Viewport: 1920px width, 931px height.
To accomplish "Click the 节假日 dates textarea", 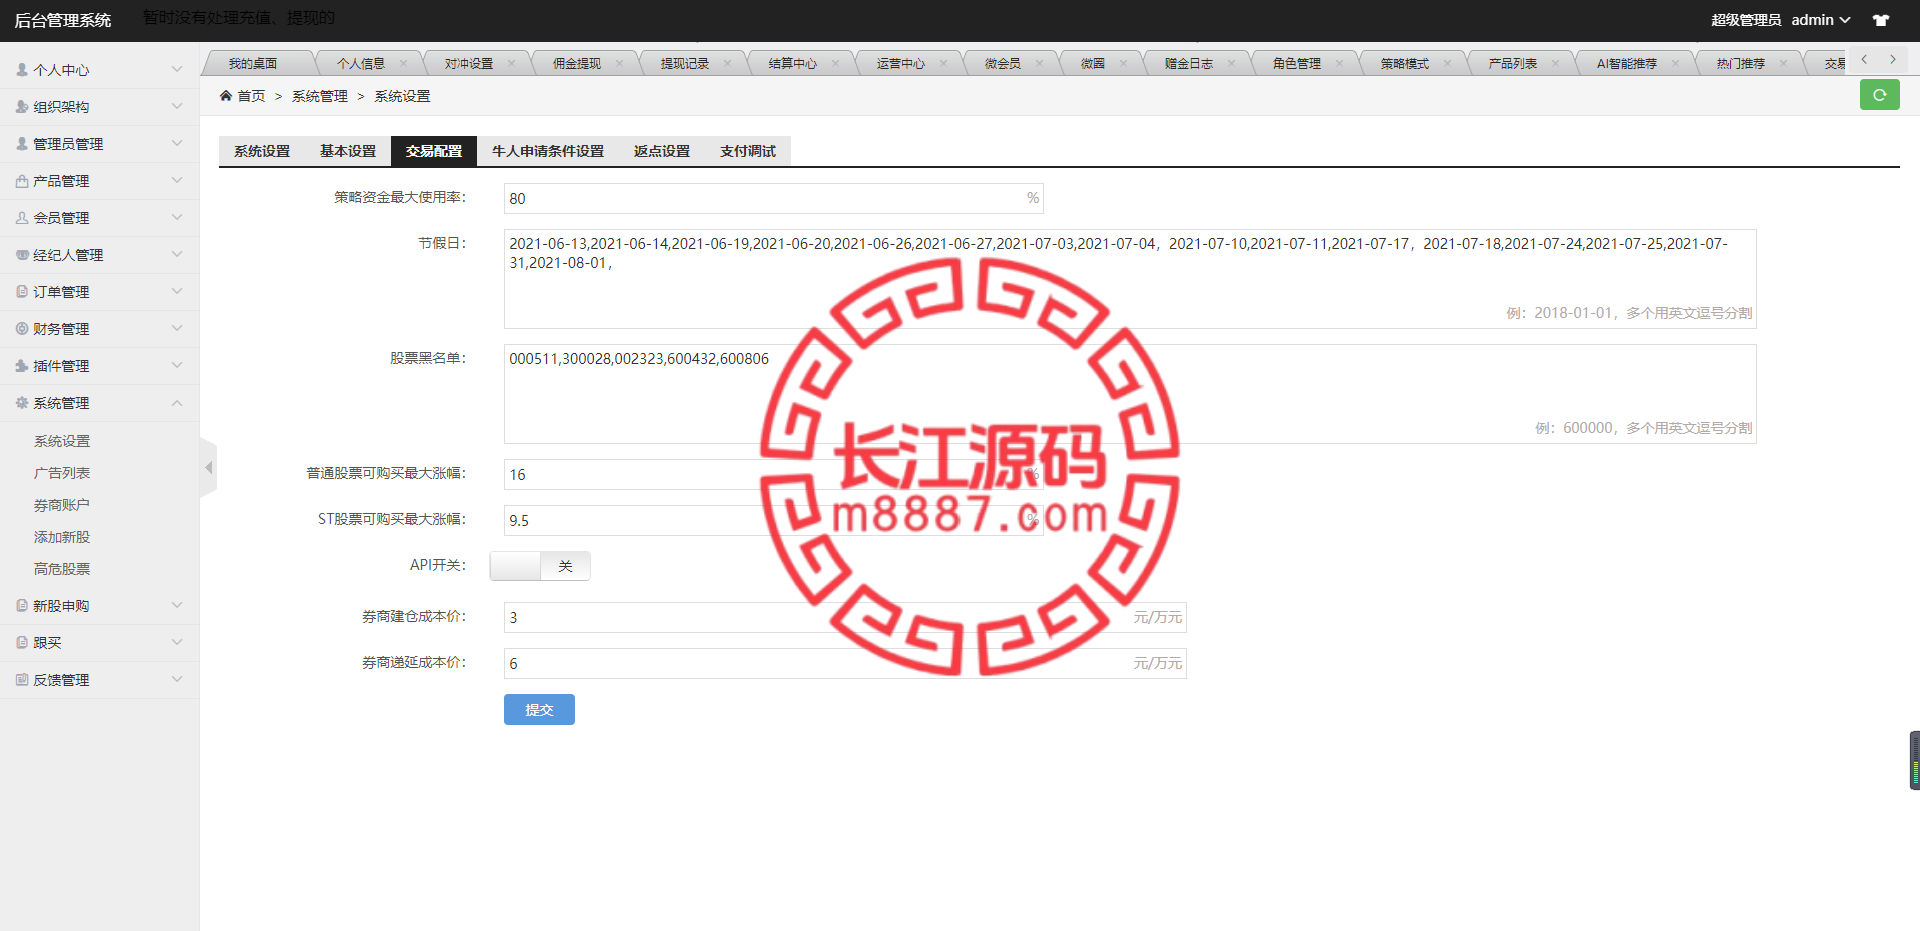I will tap(1130, 279).
